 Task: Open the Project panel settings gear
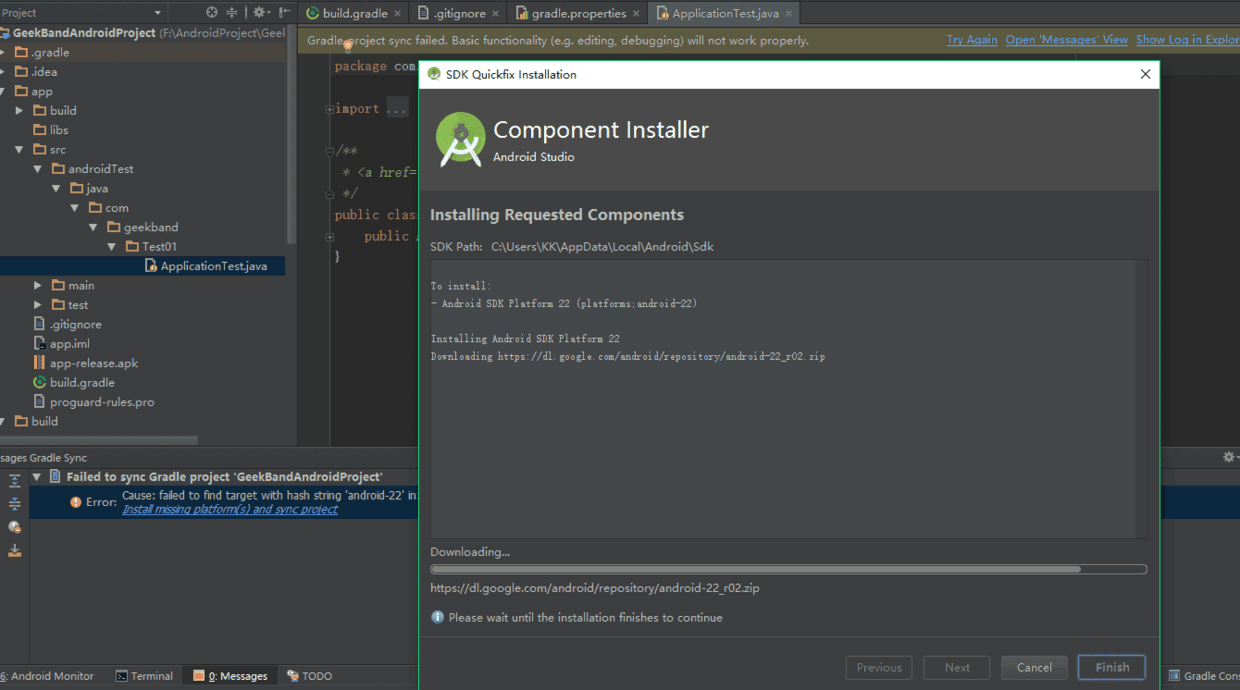(260, 13)
